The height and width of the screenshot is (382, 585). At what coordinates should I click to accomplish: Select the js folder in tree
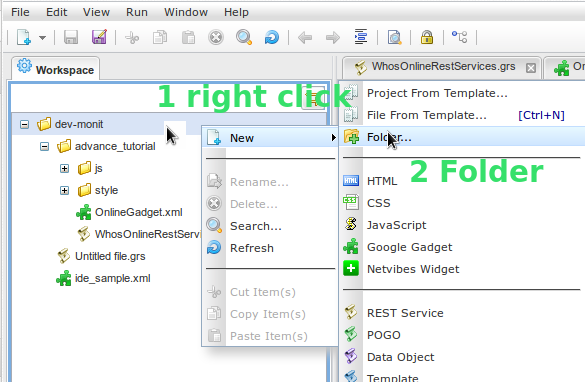click(90, 168)
